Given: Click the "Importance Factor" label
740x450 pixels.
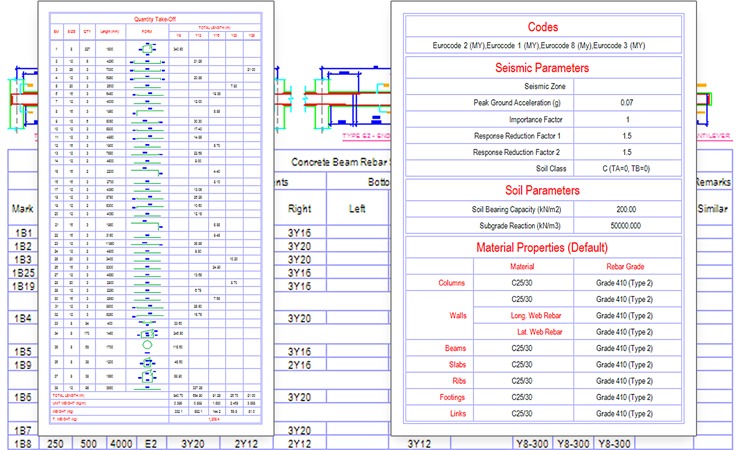Looking at the screenshot, I should [x=536, y=119].
